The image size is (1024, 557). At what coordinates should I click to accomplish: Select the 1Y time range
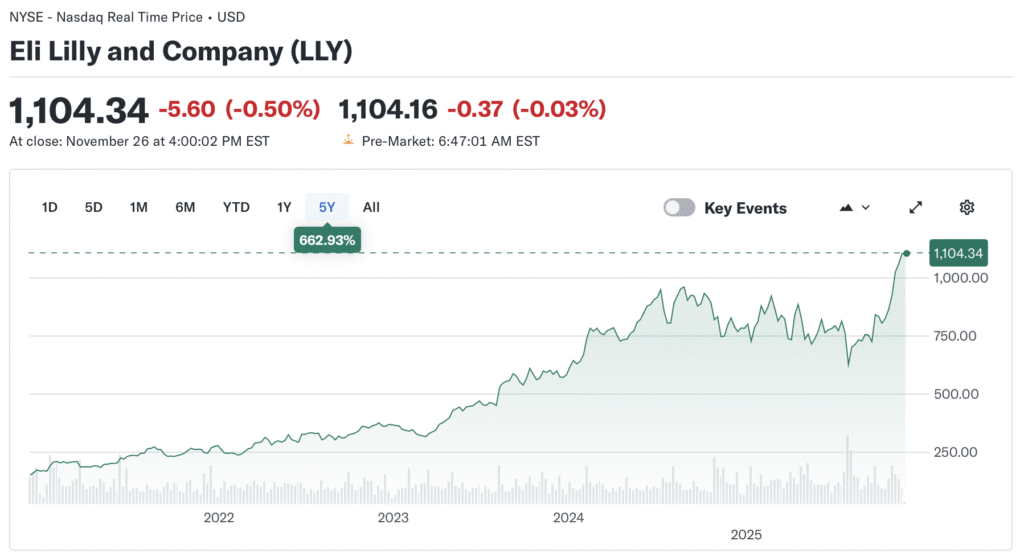[x=284, y=208]
